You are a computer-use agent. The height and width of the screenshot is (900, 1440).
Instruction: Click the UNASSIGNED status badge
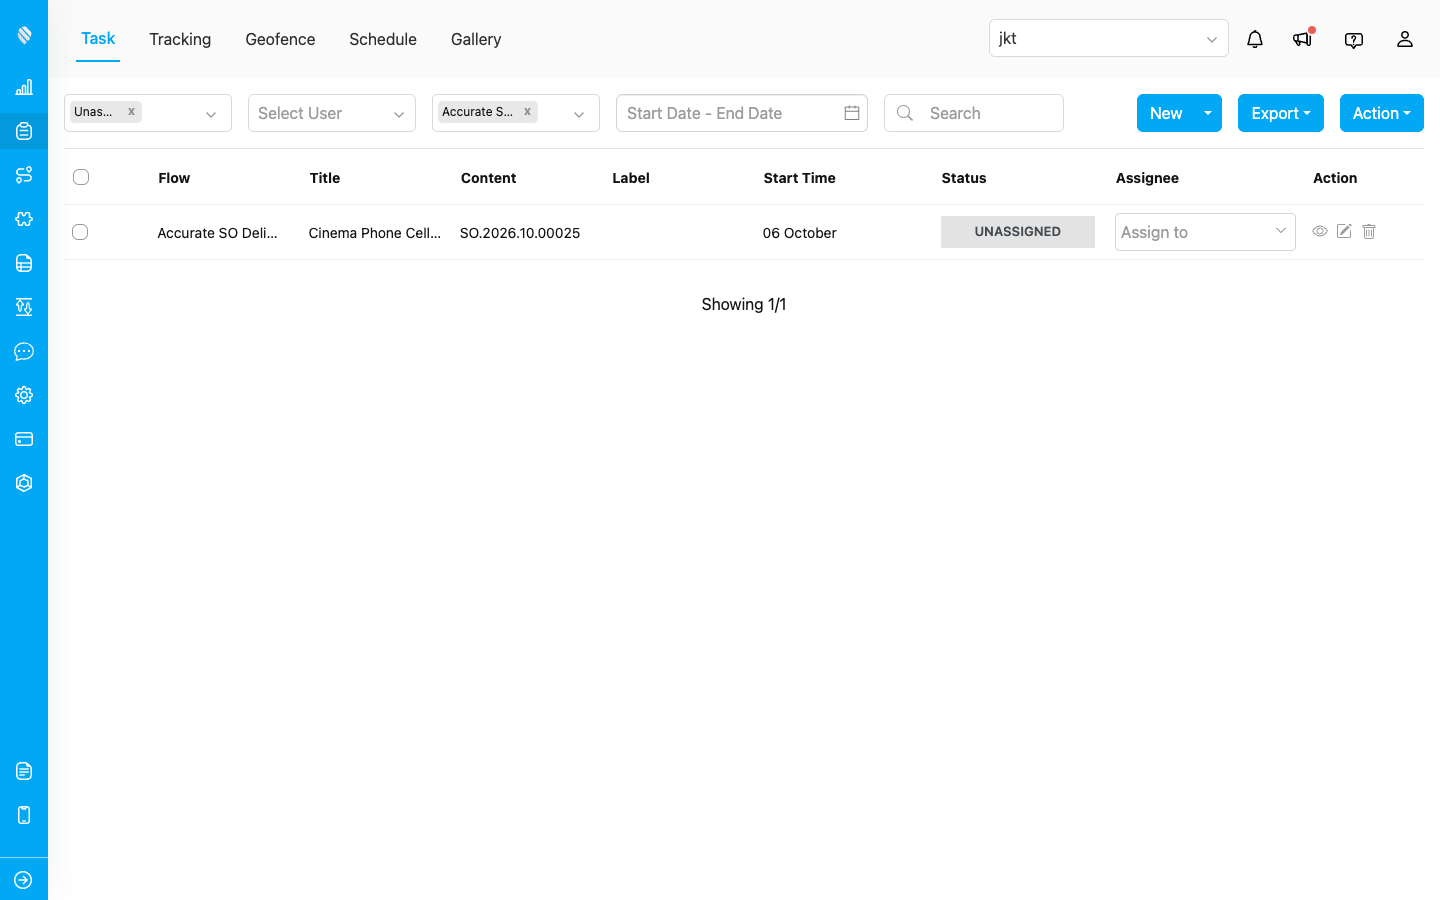point(1018,232)
